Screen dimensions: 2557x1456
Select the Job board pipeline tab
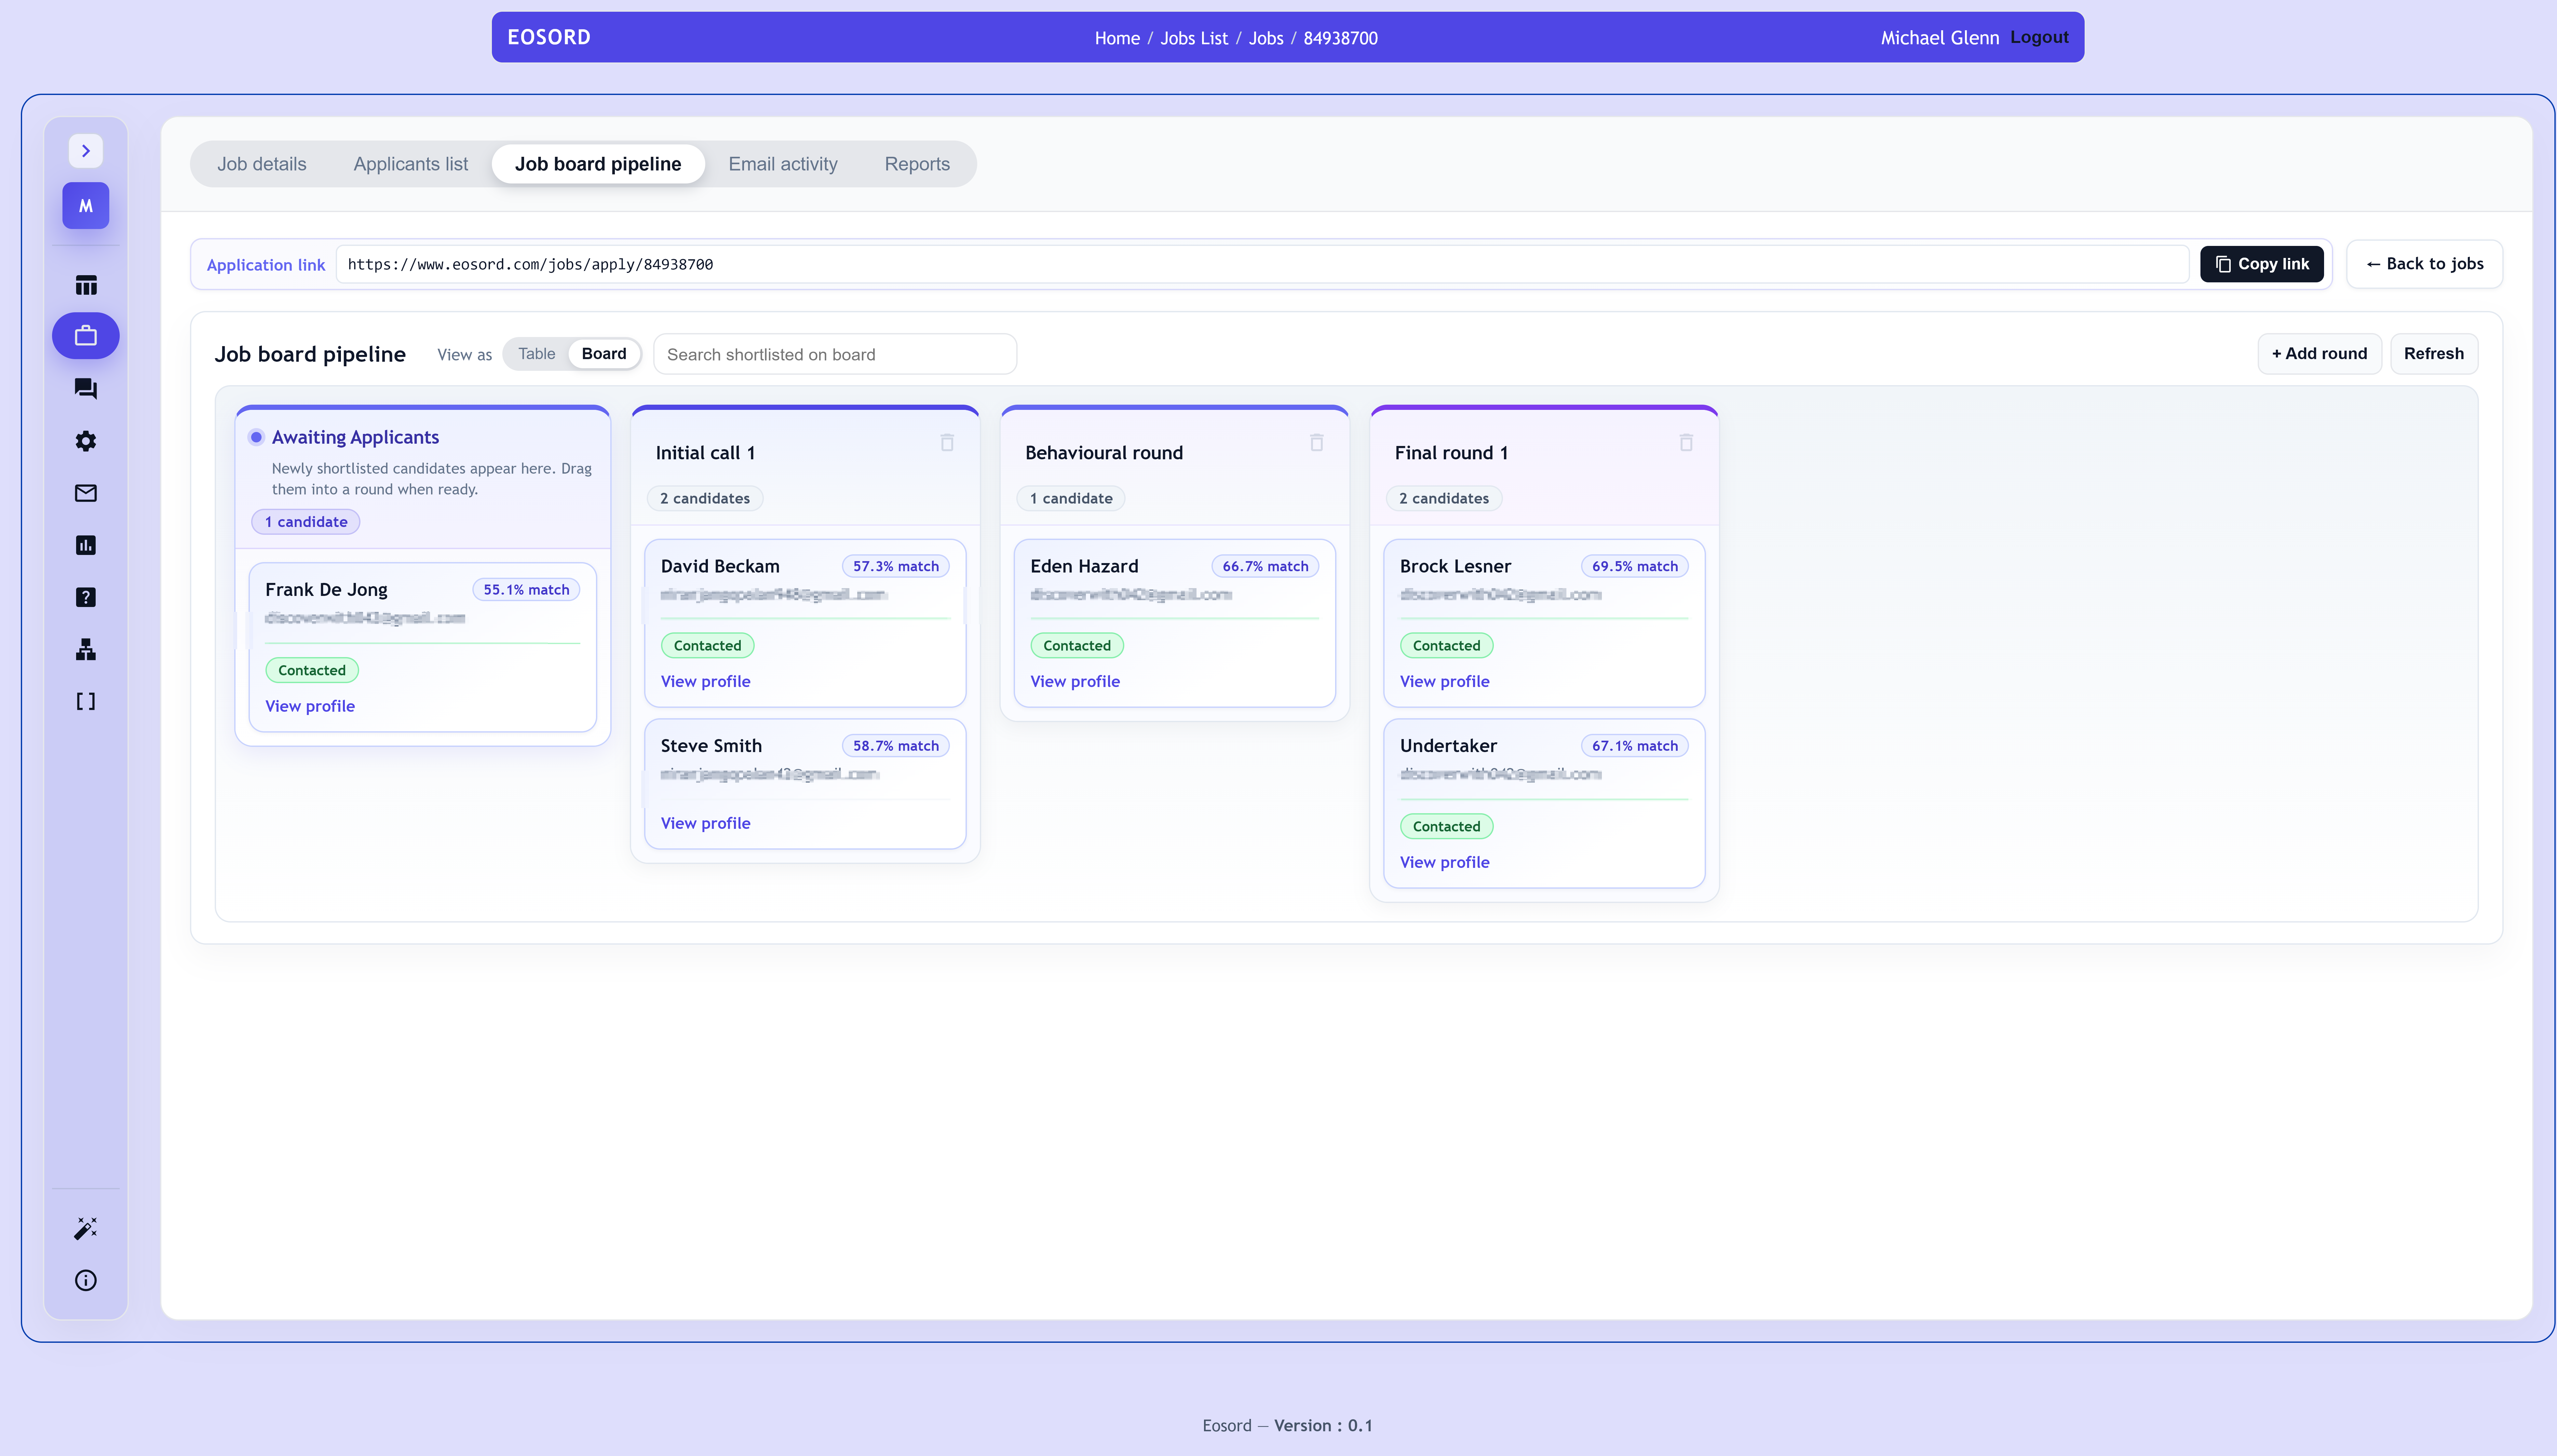[598, 164]
